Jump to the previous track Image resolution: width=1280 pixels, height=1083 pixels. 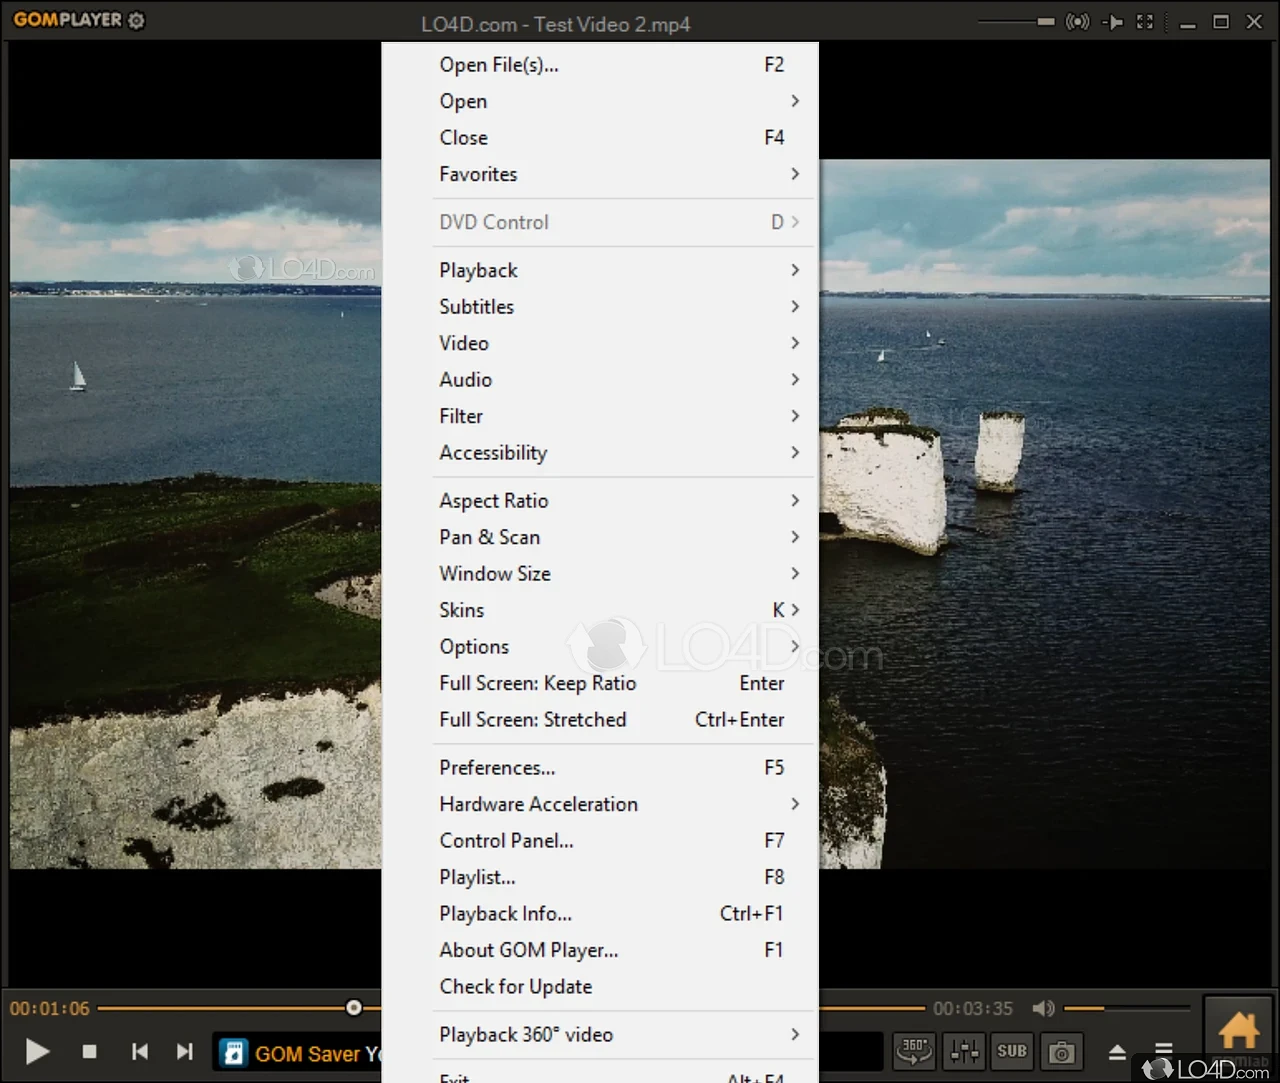click(140, 1051)
